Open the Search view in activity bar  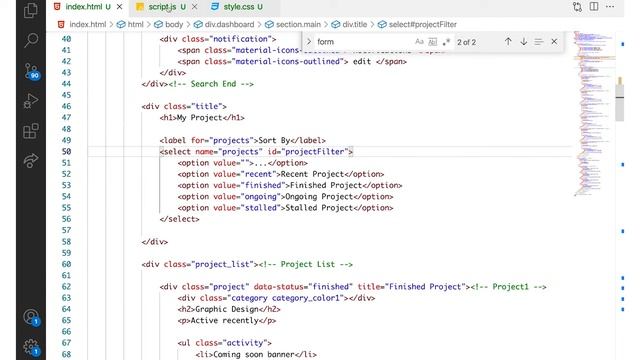(31, 40)
